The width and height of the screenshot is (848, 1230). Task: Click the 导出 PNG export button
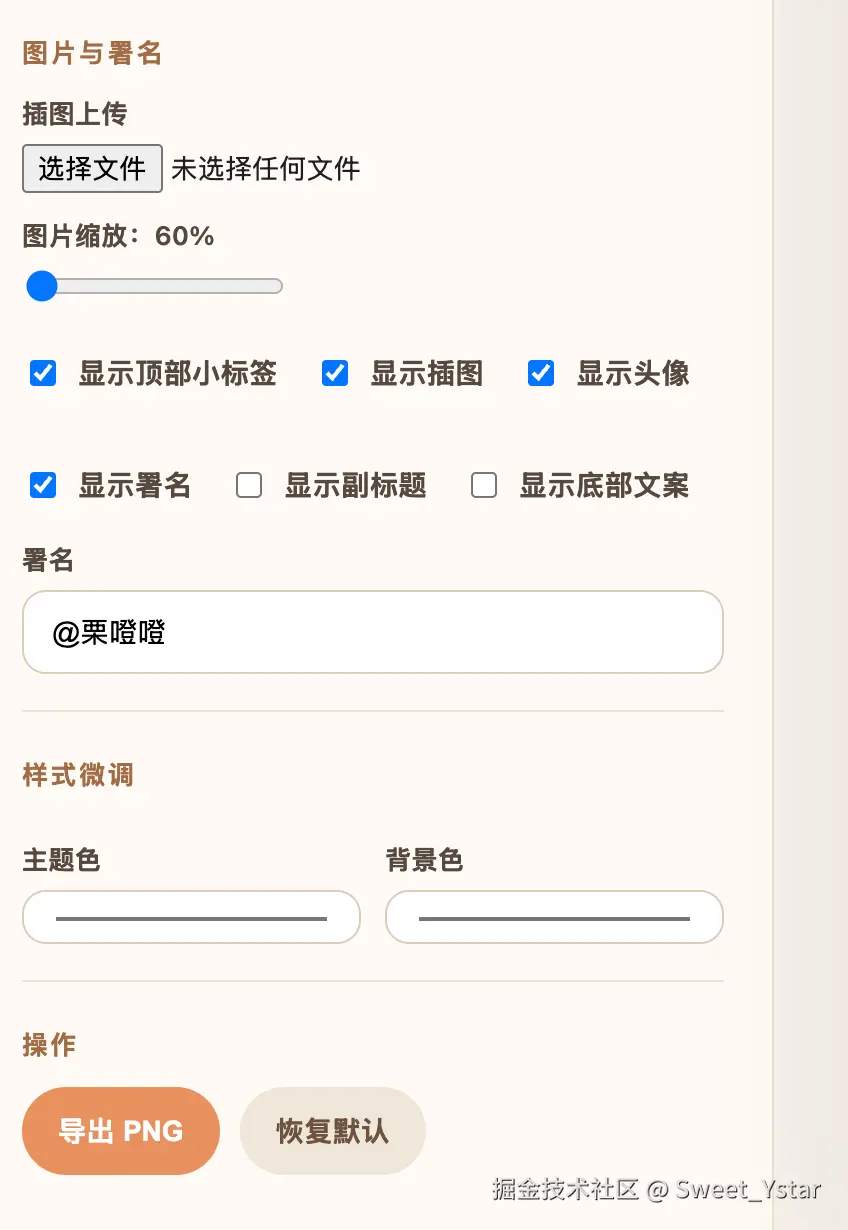tap(121, 1130)
